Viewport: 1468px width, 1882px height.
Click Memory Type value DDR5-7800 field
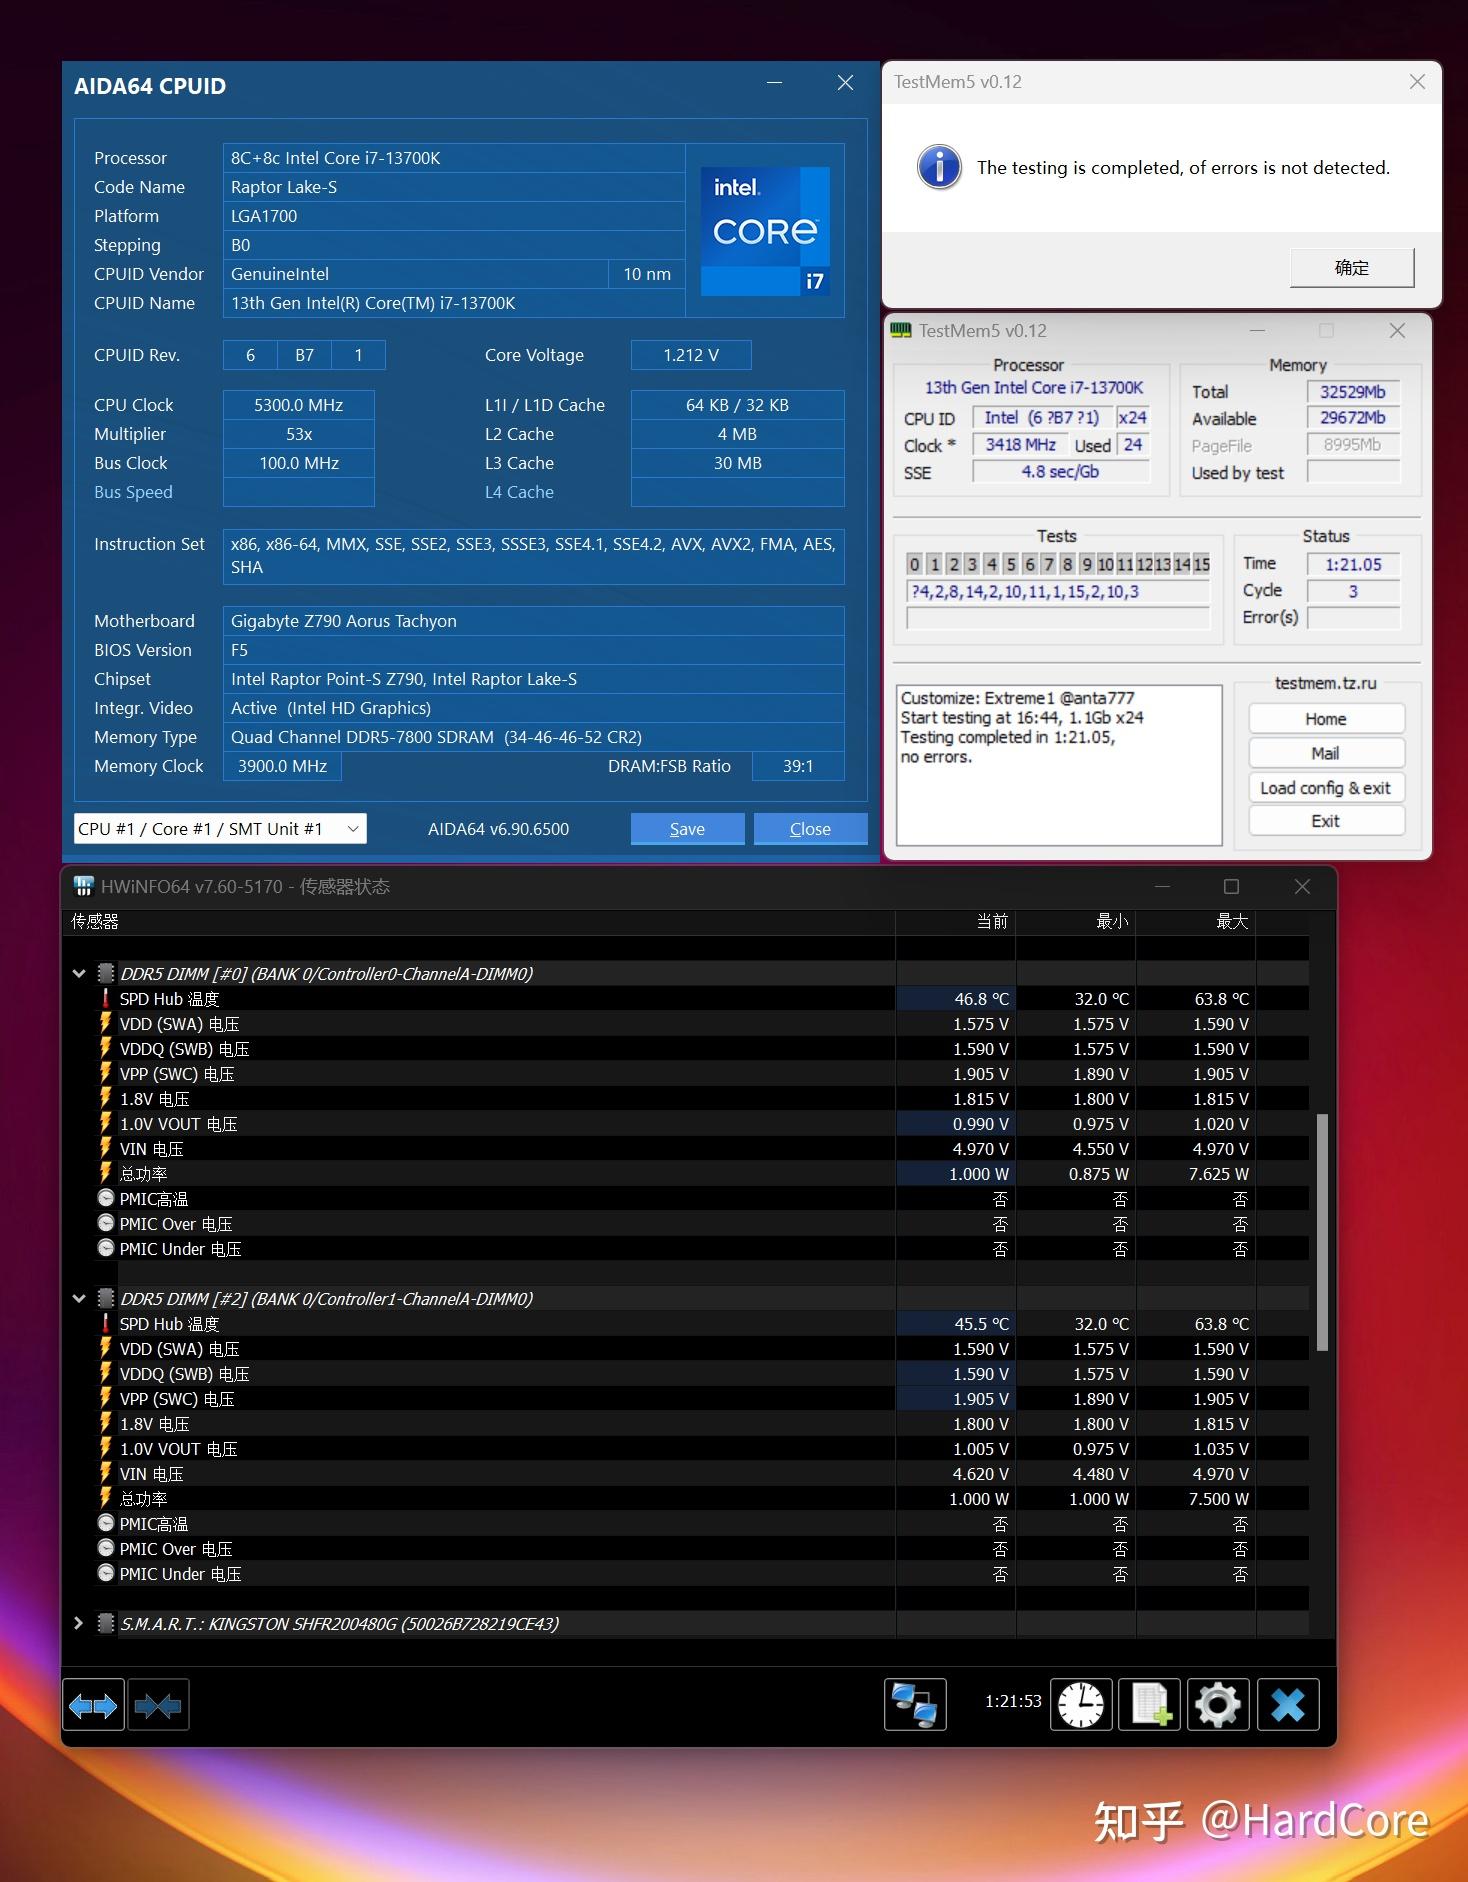coord(534,737)
